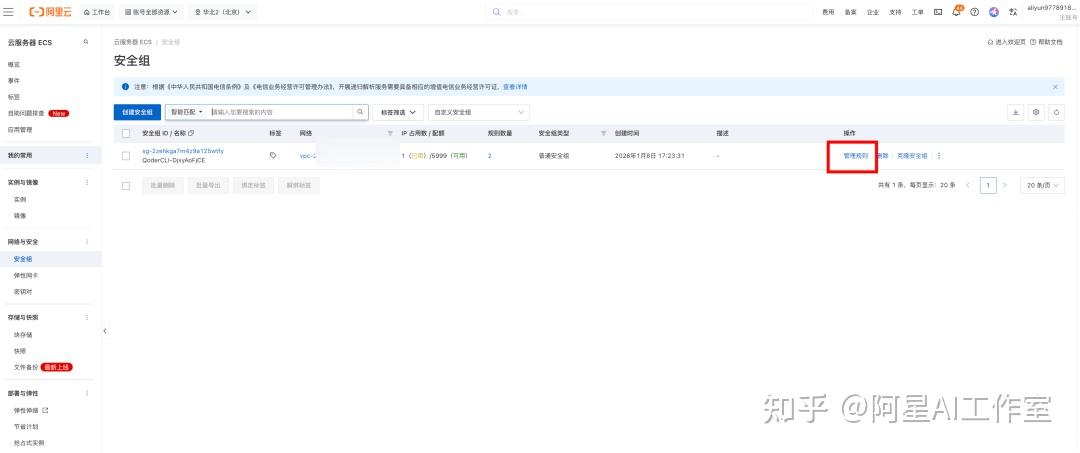Launch the Cloud Shell terminal icon
Screen dimensions: 1080x453
click(x=938, y=12)
